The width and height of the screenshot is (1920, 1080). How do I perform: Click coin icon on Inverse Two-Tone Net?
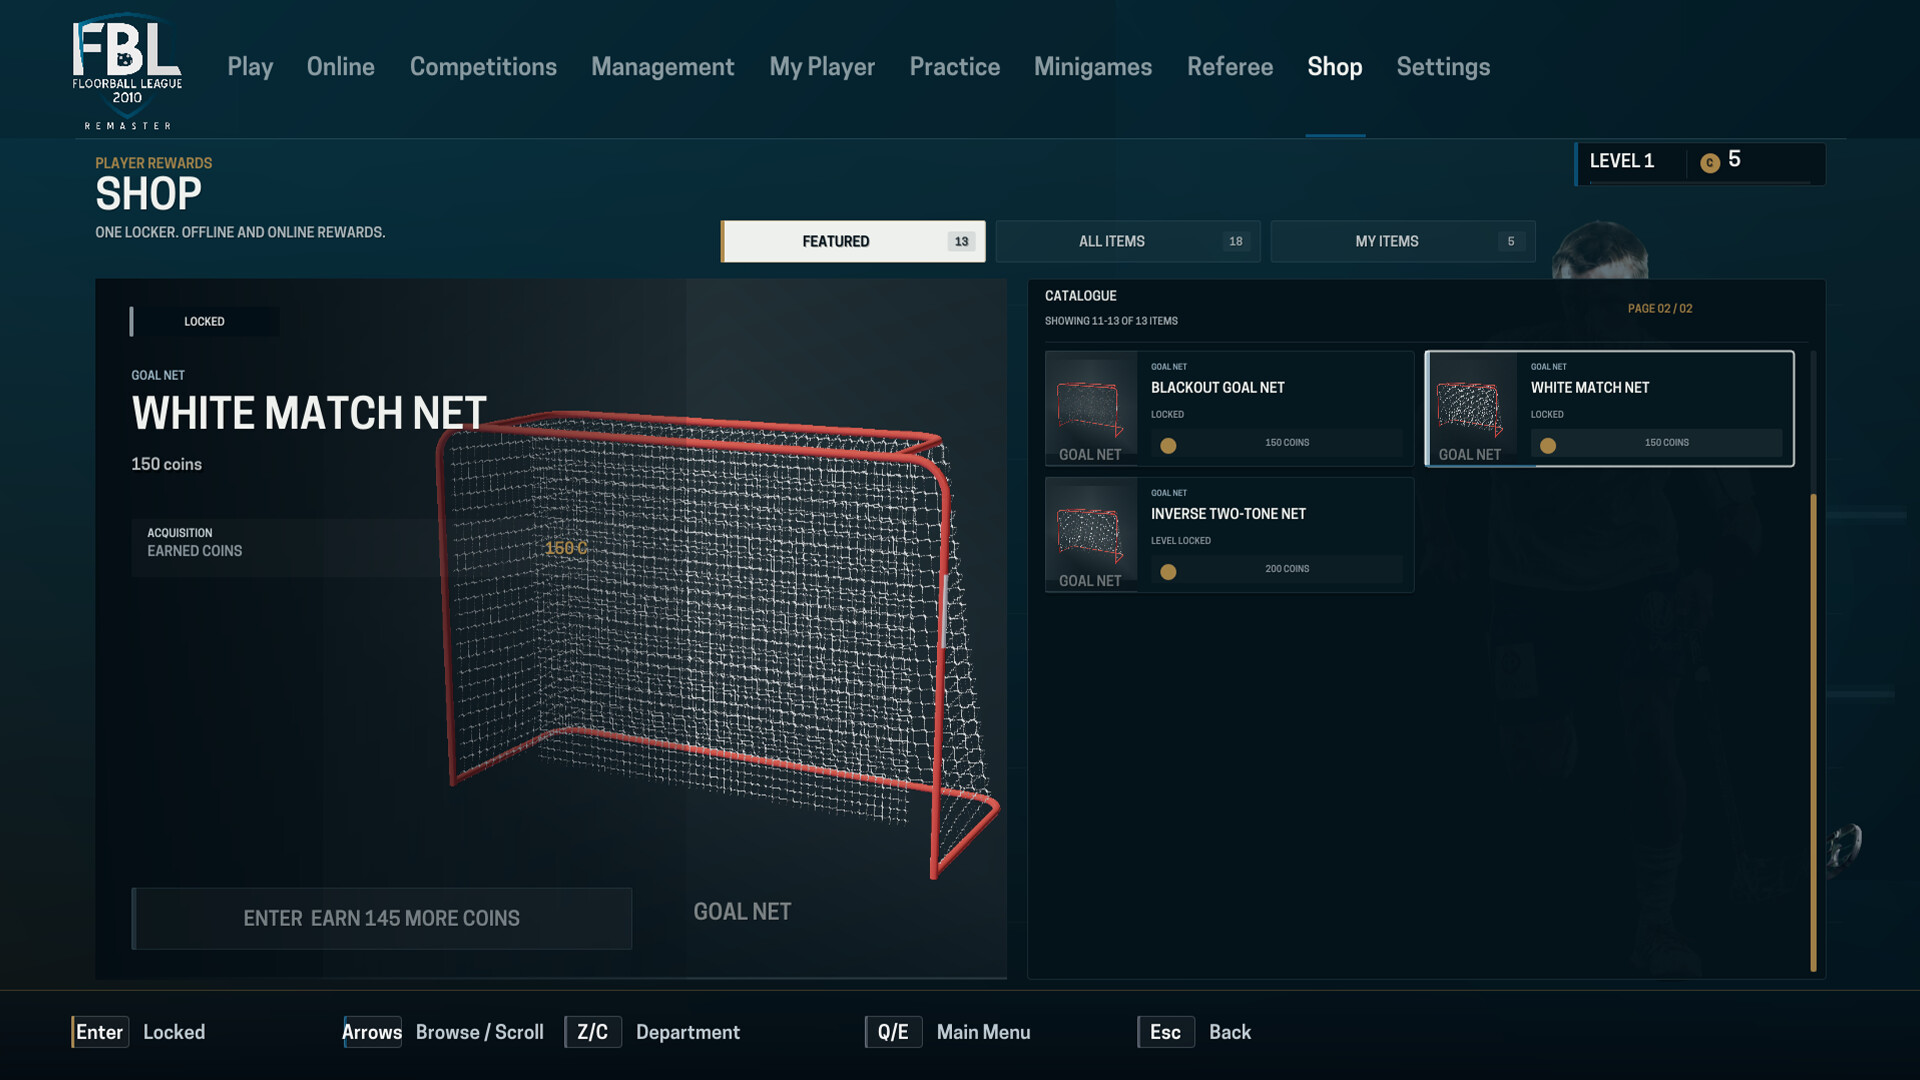click(x=1168, y=571)
